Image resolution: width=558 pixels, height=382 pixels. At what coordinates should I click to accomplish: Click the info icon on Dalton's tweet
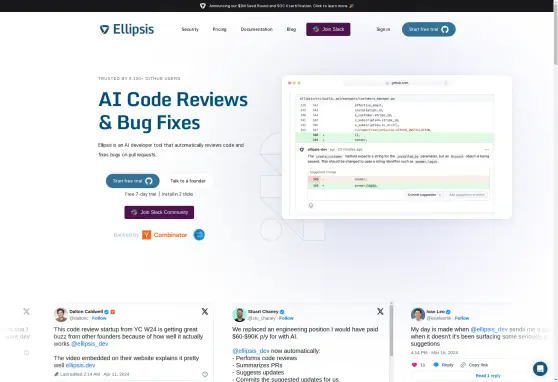click(205, 374)
